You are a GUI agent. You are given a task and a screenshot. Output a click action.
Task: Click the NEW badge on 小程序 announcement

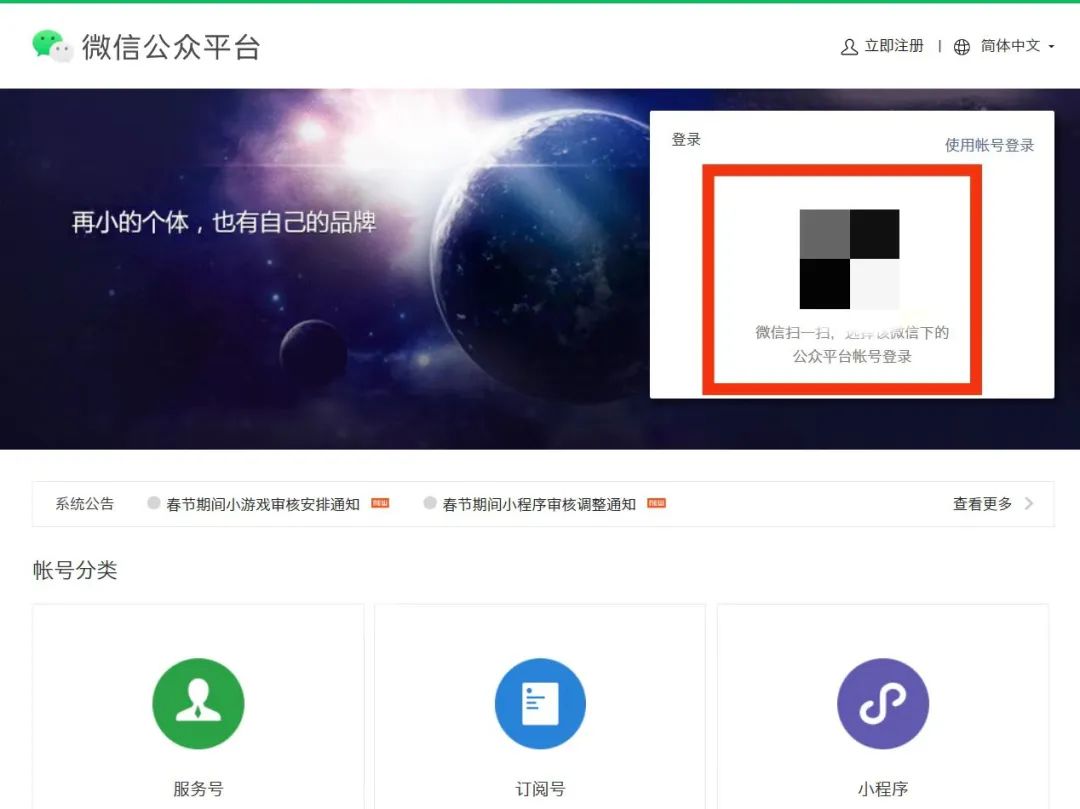(x=655, y=504)
